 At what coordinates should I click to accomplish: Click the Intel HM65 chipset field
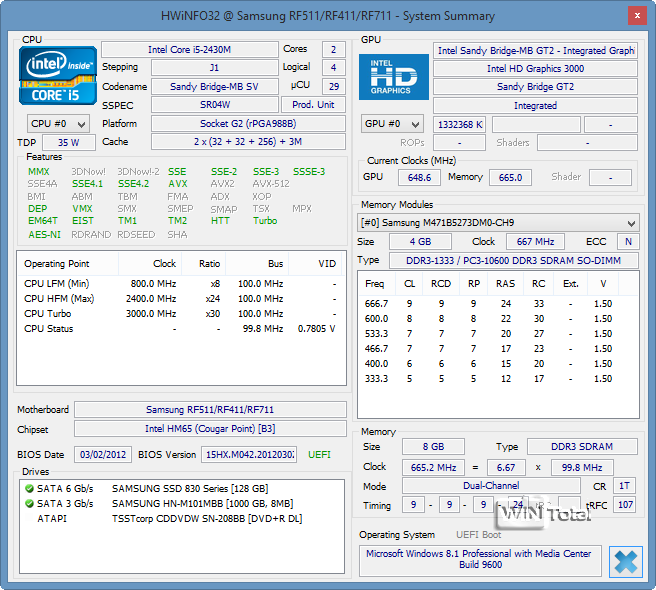click(210, 430)
